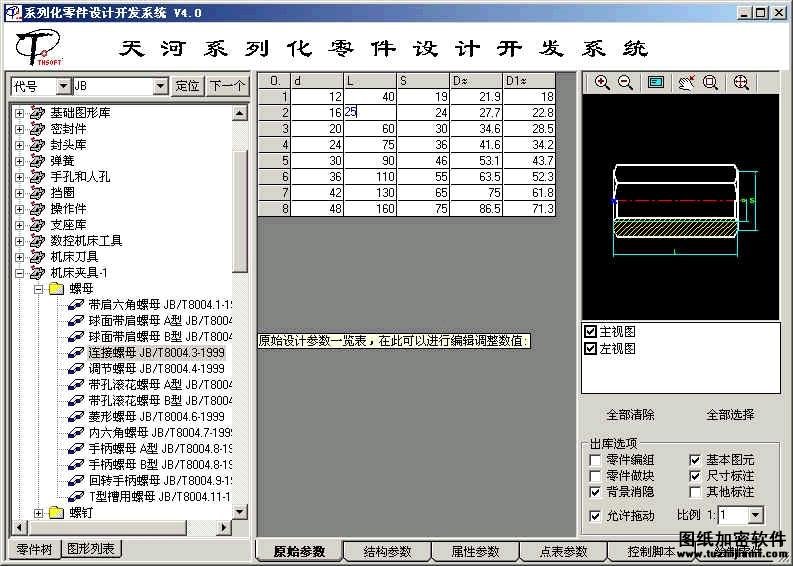Enable the 零件编组 checkbox
Image resolution: width=793 pixels, height=566 pixels.
595,460
